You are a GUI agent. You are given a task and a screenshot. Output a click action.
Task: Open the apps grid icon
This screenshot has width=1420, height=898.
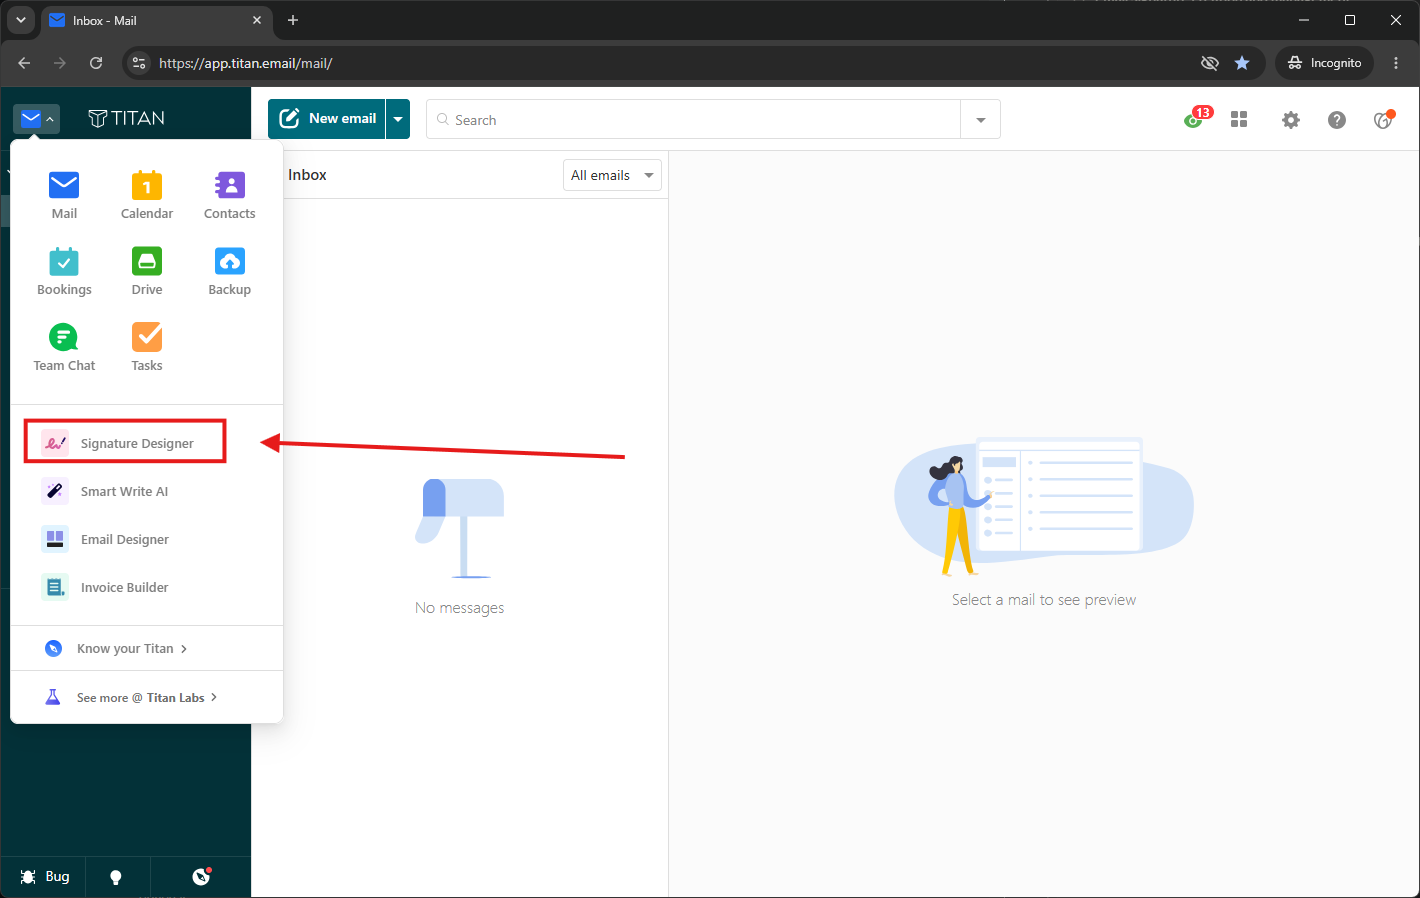[1239, 120]
